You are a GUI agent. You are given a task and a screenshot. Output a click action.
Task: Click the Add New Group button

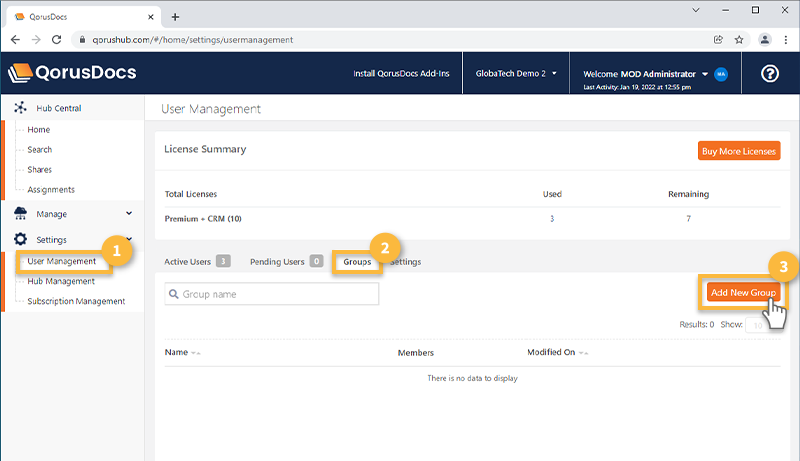[741, 292]
